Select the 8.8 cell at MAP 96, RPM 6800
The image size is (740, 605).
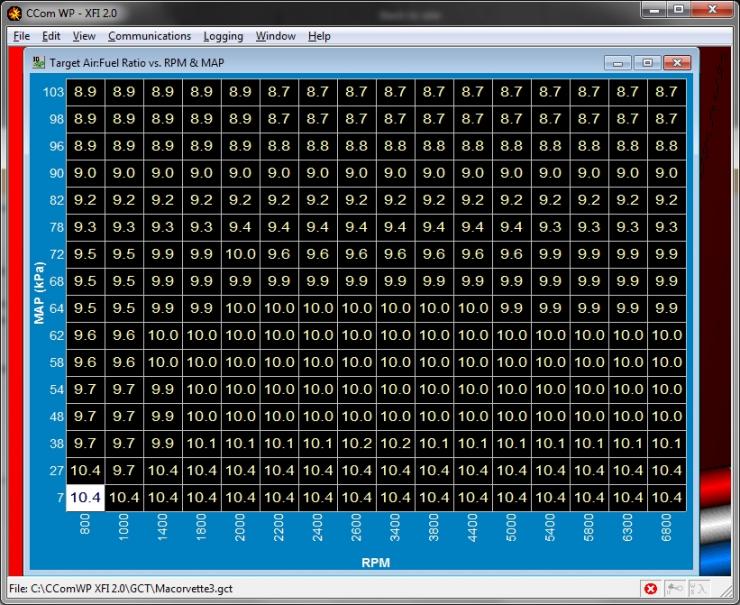(x=666, y=146)
